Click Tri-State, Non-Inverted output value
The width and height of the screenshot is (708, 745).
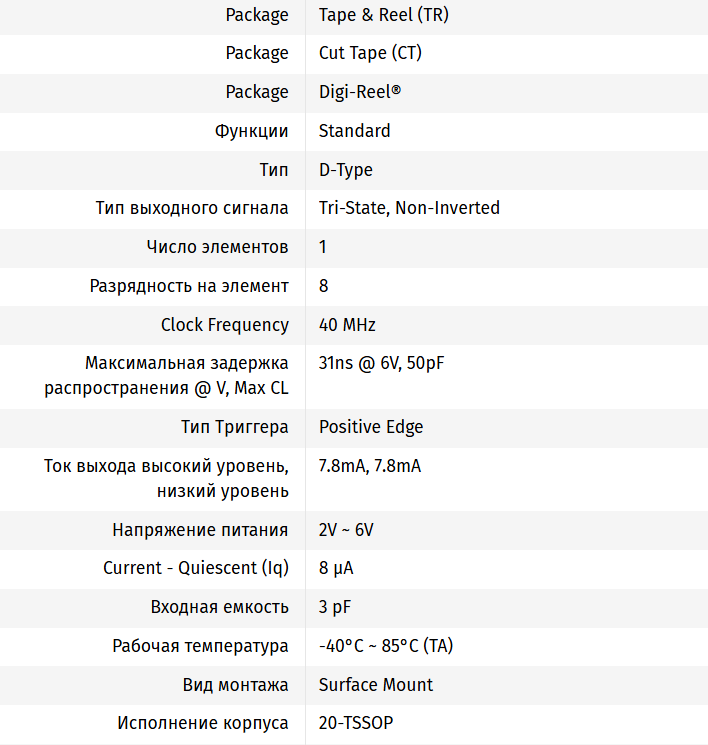click(409, 208)
